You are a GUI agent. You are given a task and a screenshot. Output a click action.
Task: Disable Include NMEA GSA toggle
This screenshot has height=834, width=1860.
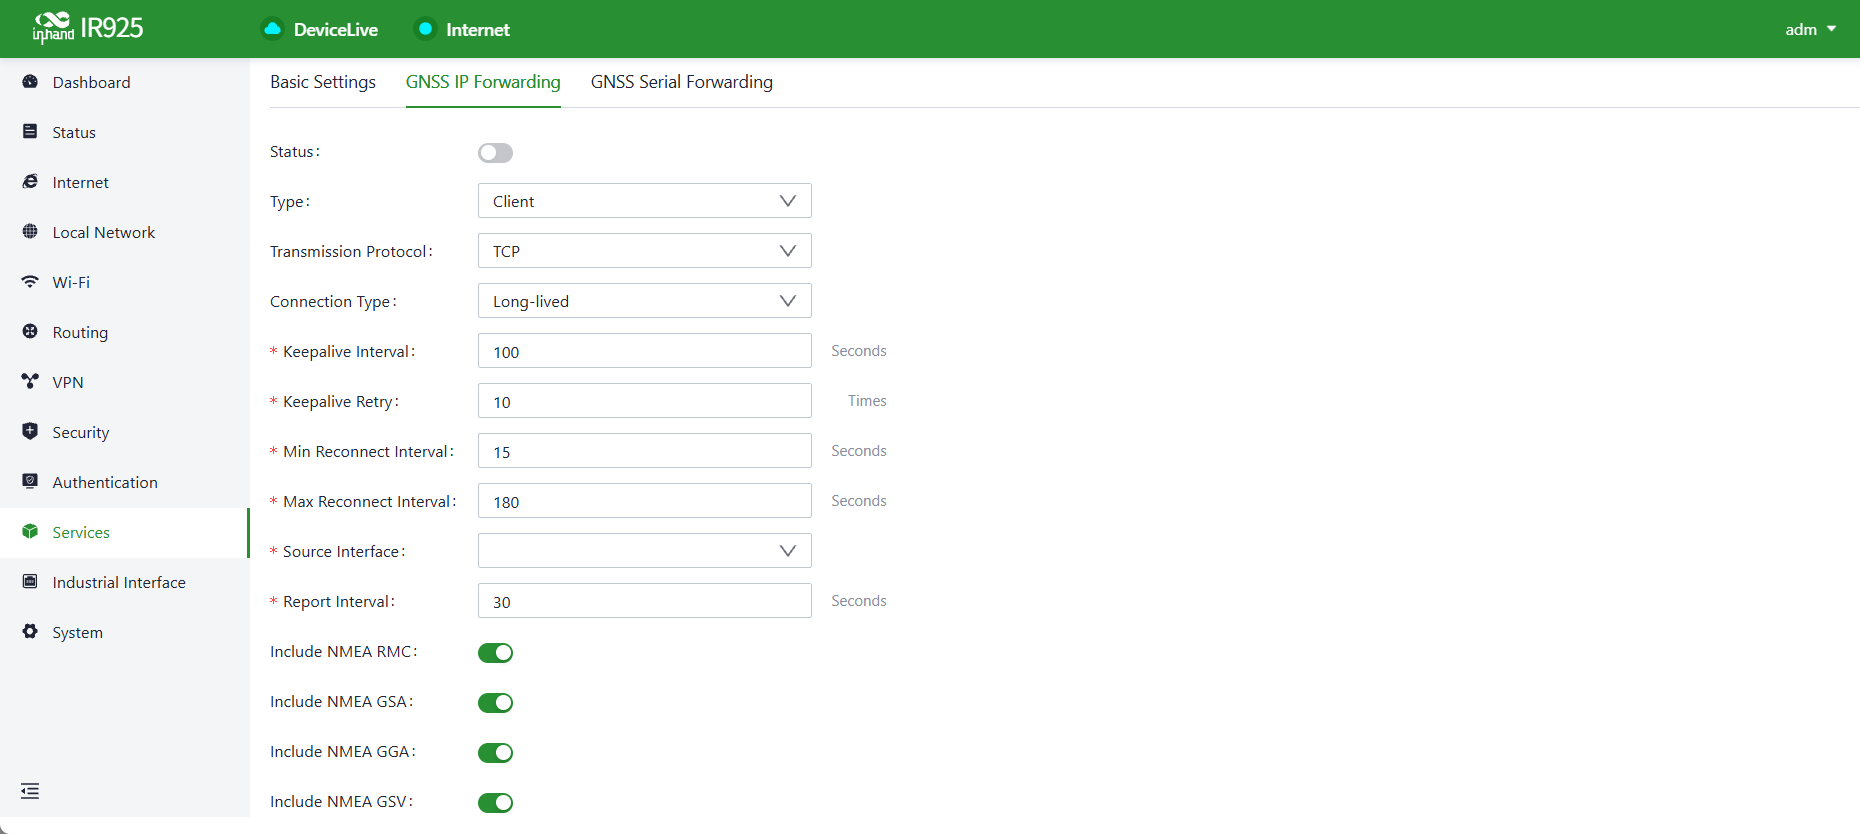pos(495,702)
